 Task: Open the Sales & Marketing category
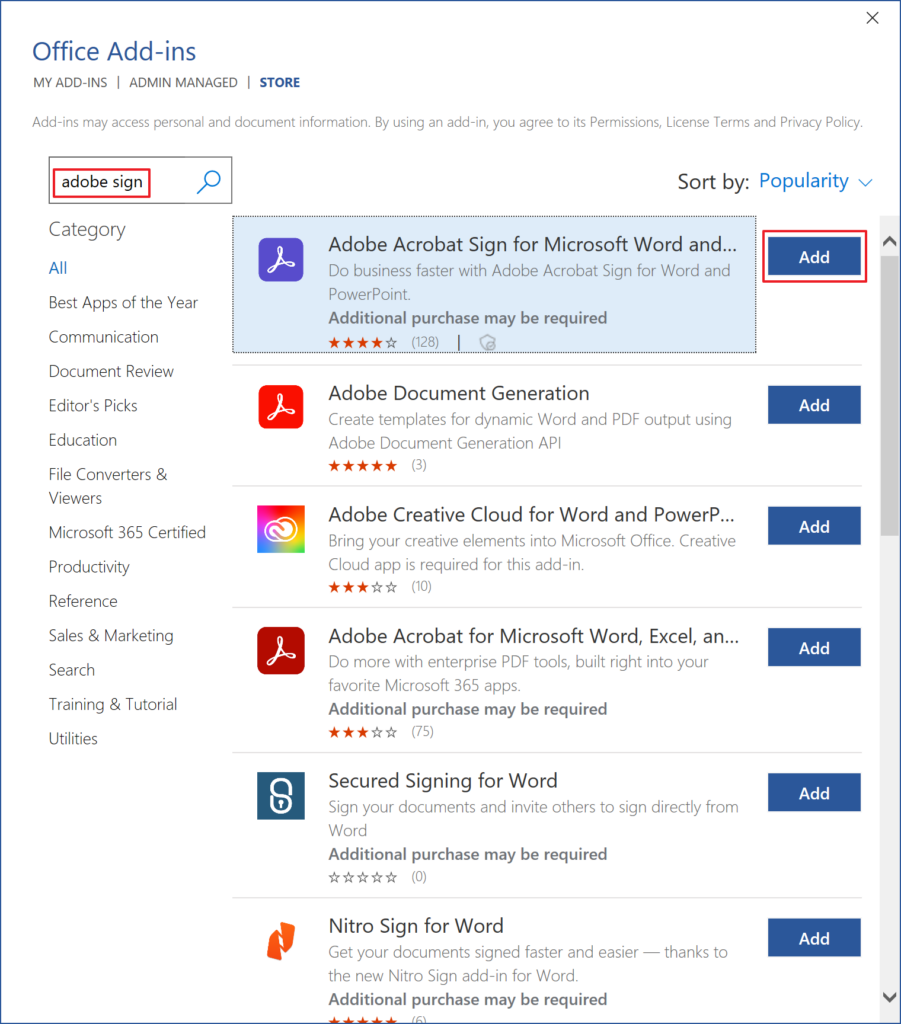point(112,635)
